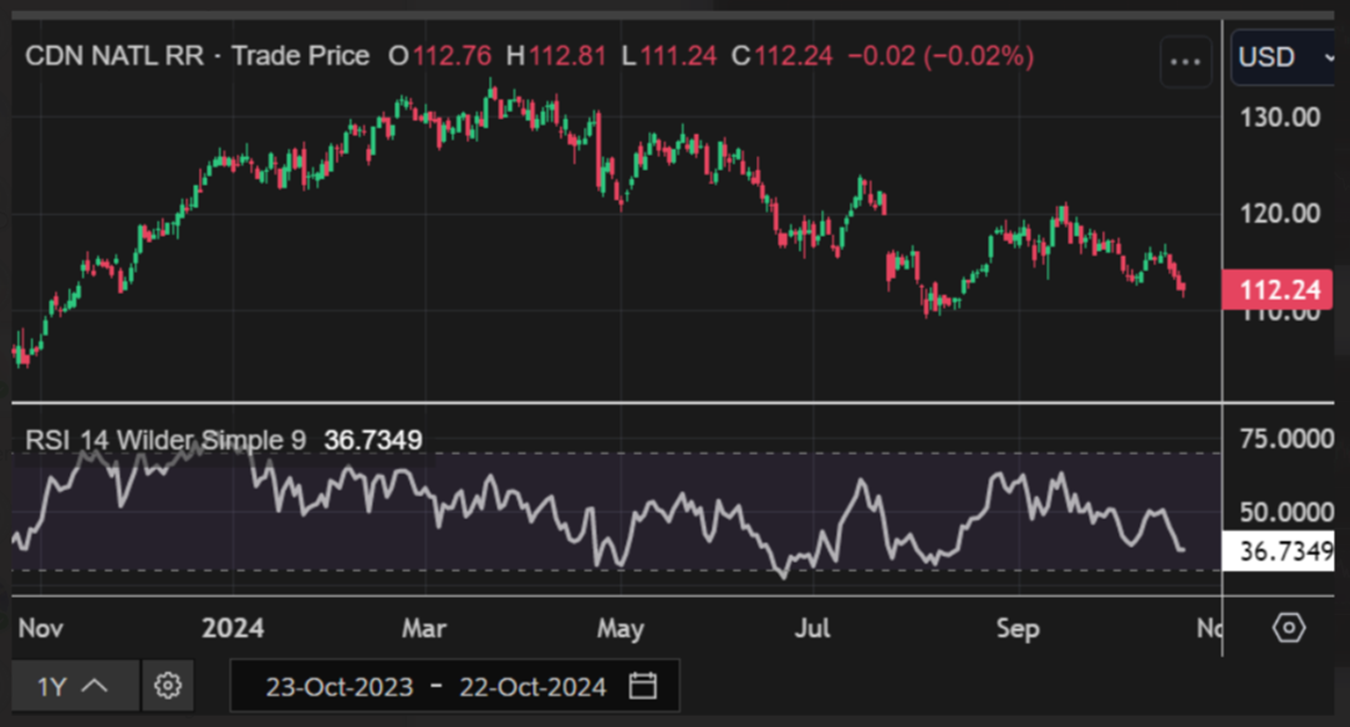The height and width of the screenshot is (727, 1350).
Task: Click the "130.00" price axis label
Action: pos(1280,117)
